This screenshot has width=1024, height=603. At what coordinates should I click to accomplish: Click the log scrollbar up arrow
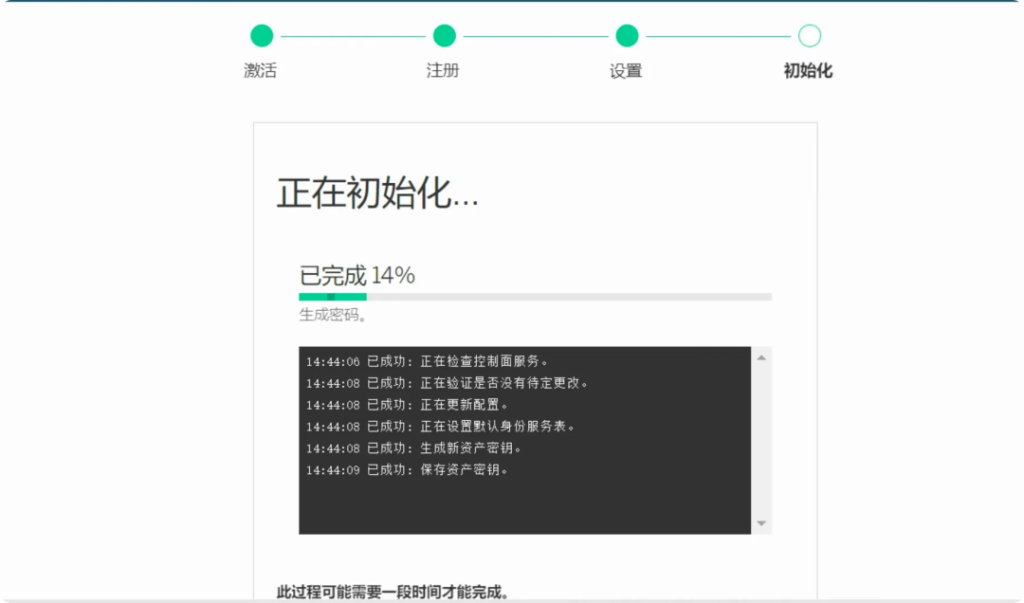(761, 357)
